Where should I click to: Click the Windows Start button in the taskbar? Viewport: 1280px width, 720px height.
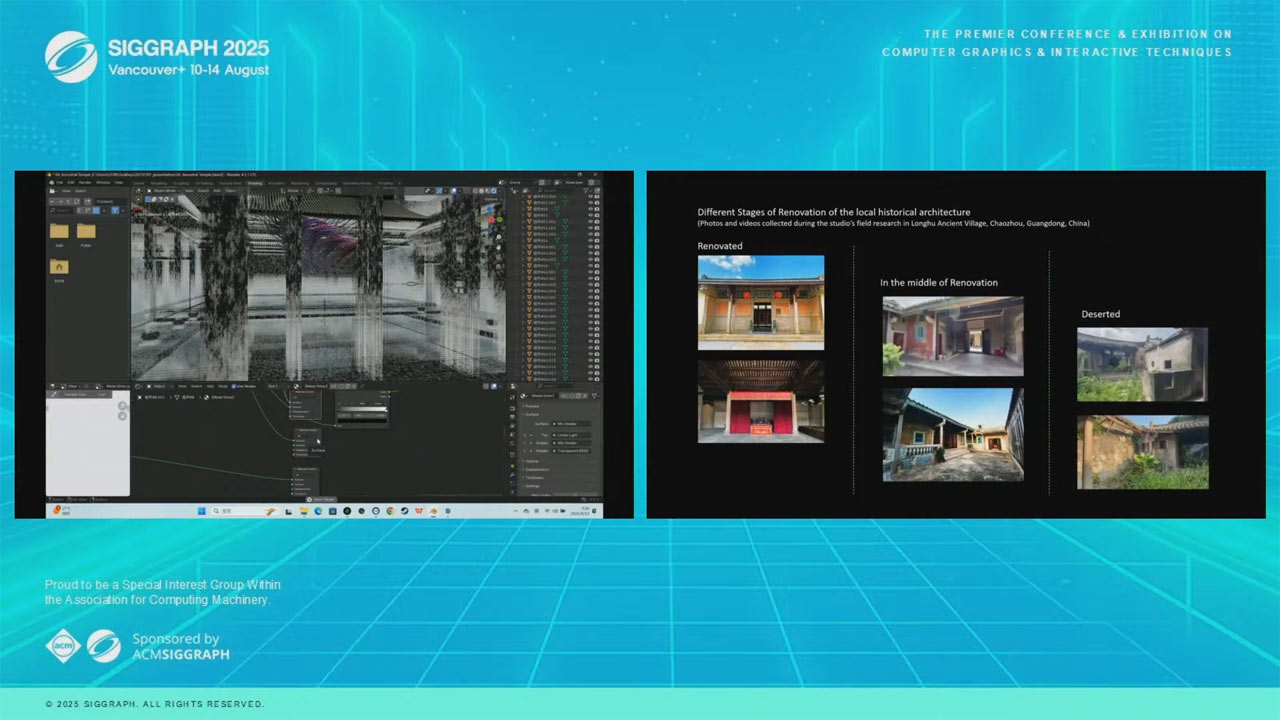point(200,511)
